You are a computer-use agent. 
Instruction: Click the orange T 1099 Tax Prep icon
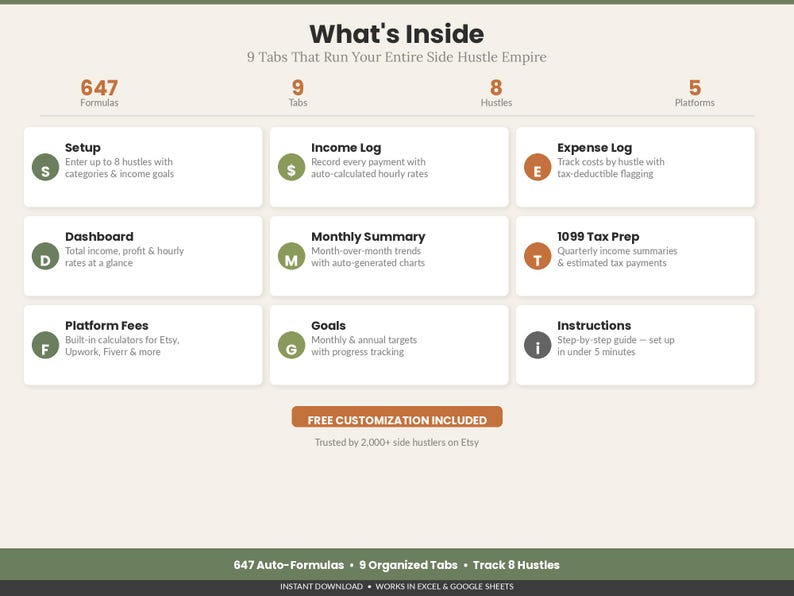[x=538, y=256]
